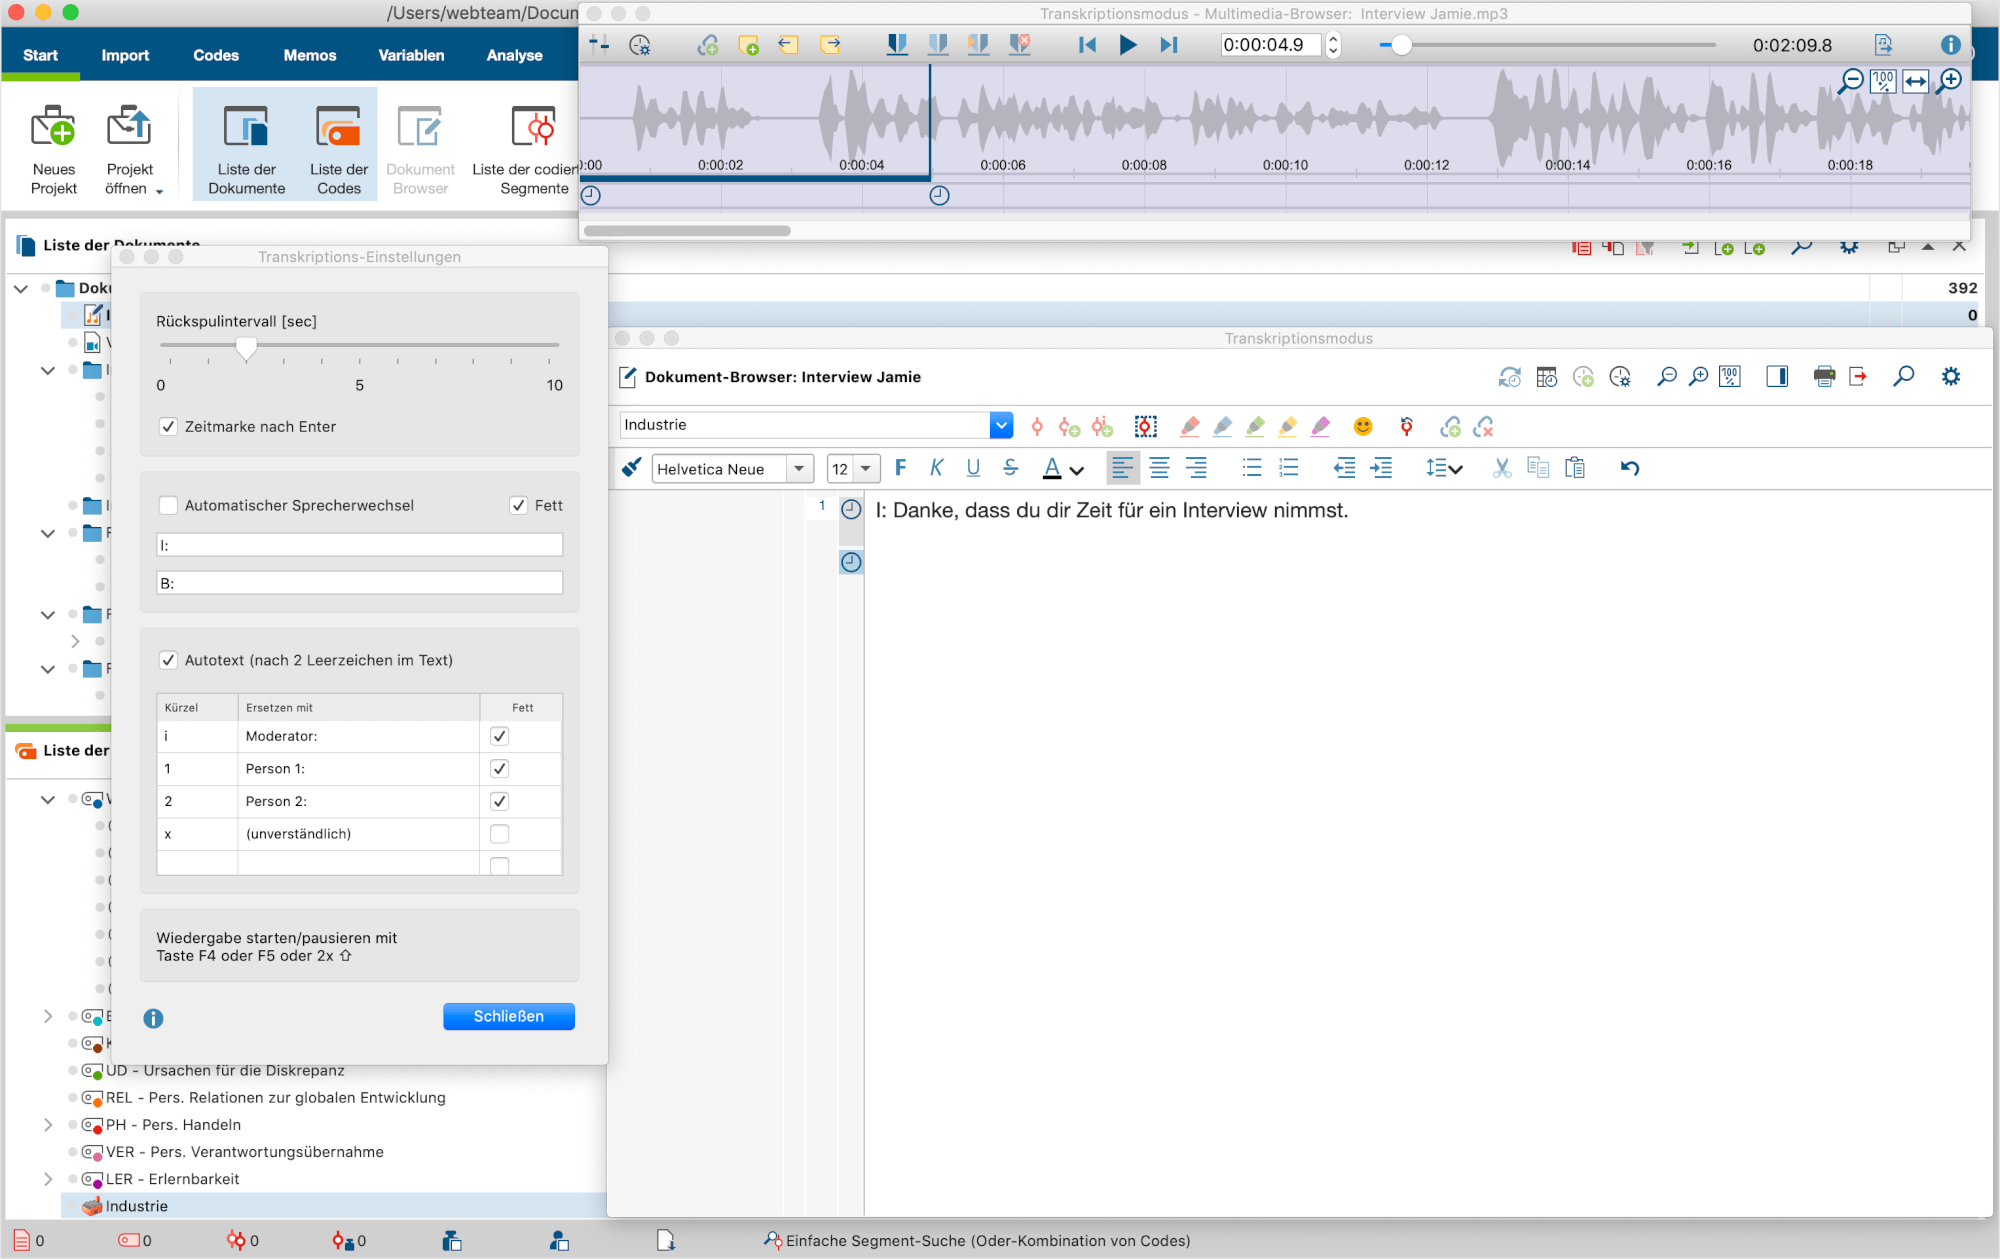Click the play button in Multimedia-Browser
This screenshot has width=2000, height=1259.
[x=1127, y=45]
